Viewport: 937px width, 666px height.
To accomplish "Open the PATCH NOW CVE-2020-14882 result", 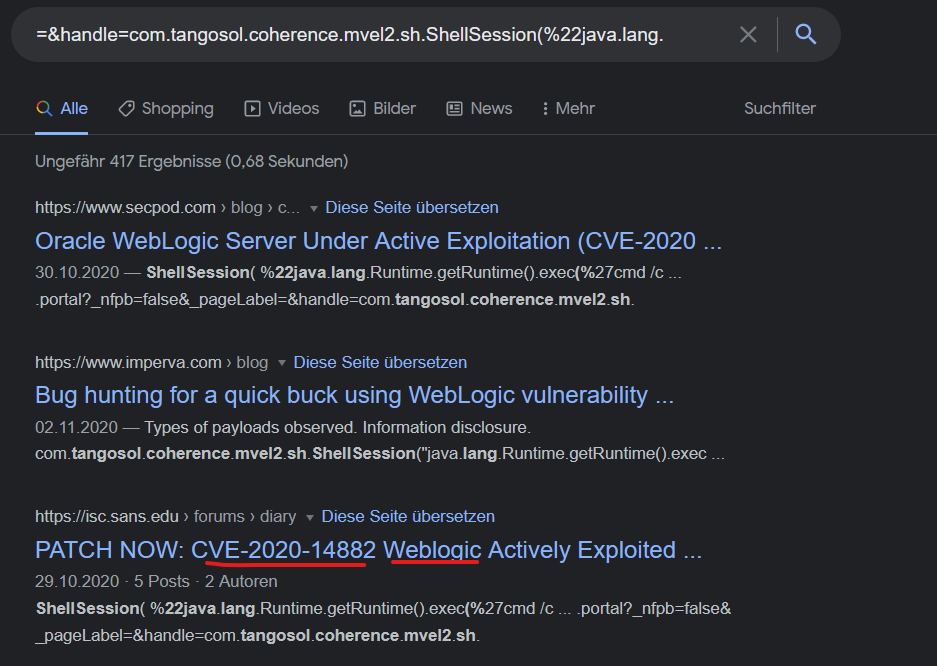I will coord(369,550).
